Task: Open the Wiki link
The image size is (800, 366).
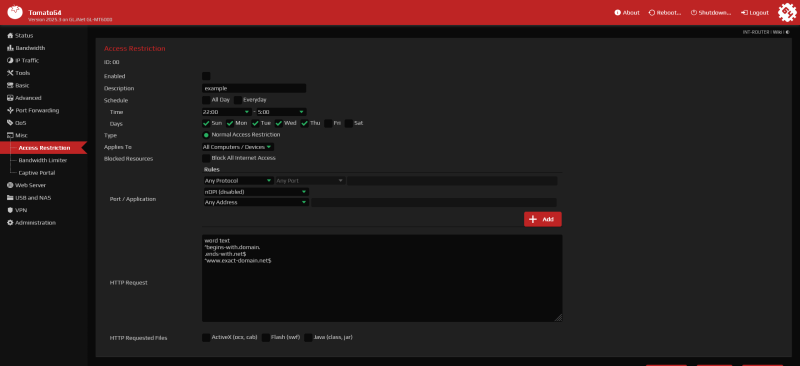Action: (x=777, y=32)
